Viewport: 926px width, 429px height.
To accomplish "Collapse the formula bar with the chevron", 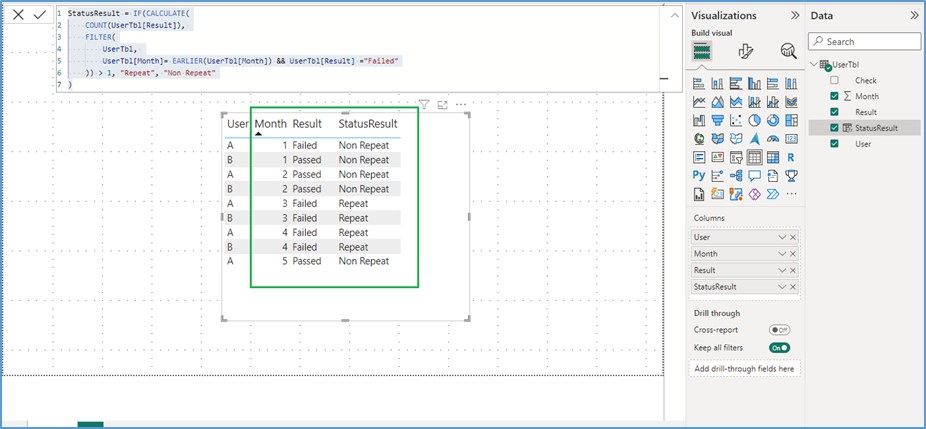I will point(674,17).
